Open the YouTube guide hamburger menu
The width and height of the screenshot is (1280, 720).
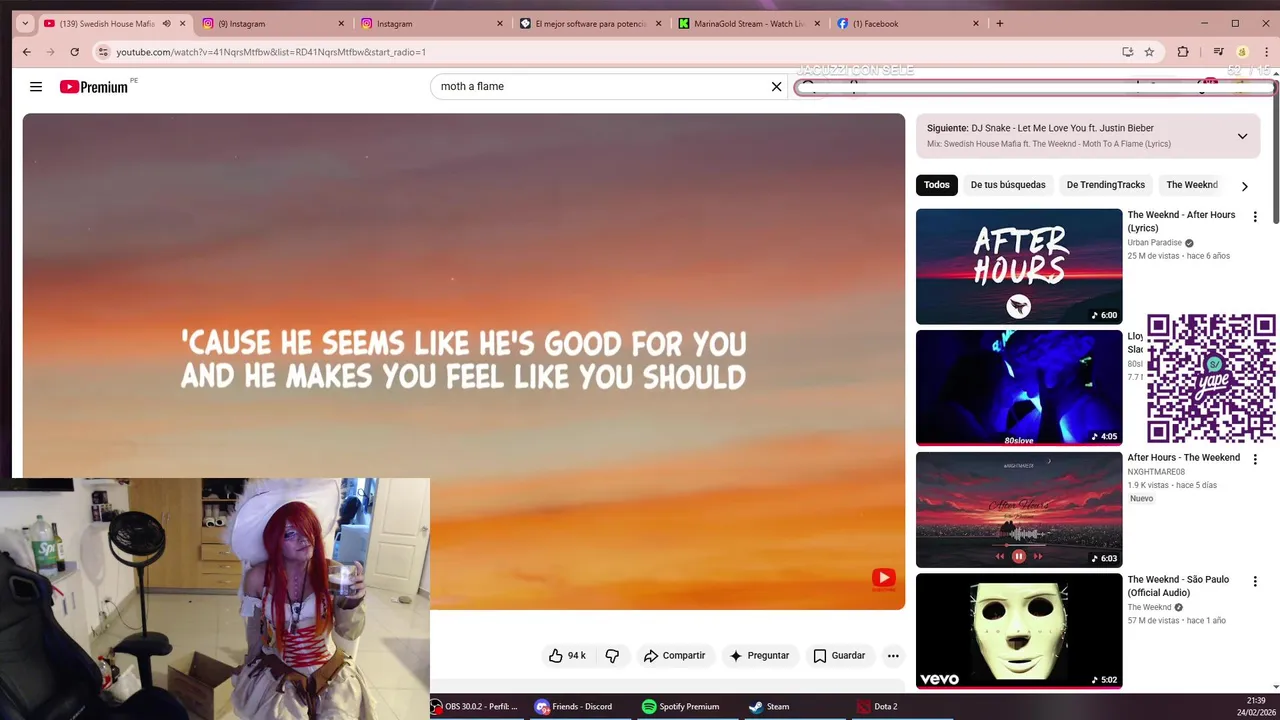[x=36, y=87]
